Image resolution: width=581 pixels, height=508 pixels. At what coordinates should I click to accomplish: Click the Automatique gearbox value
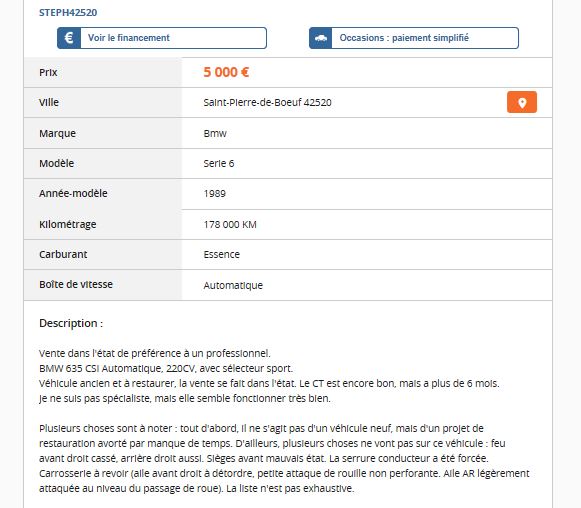pyautogui.click(x=233, y=285)
